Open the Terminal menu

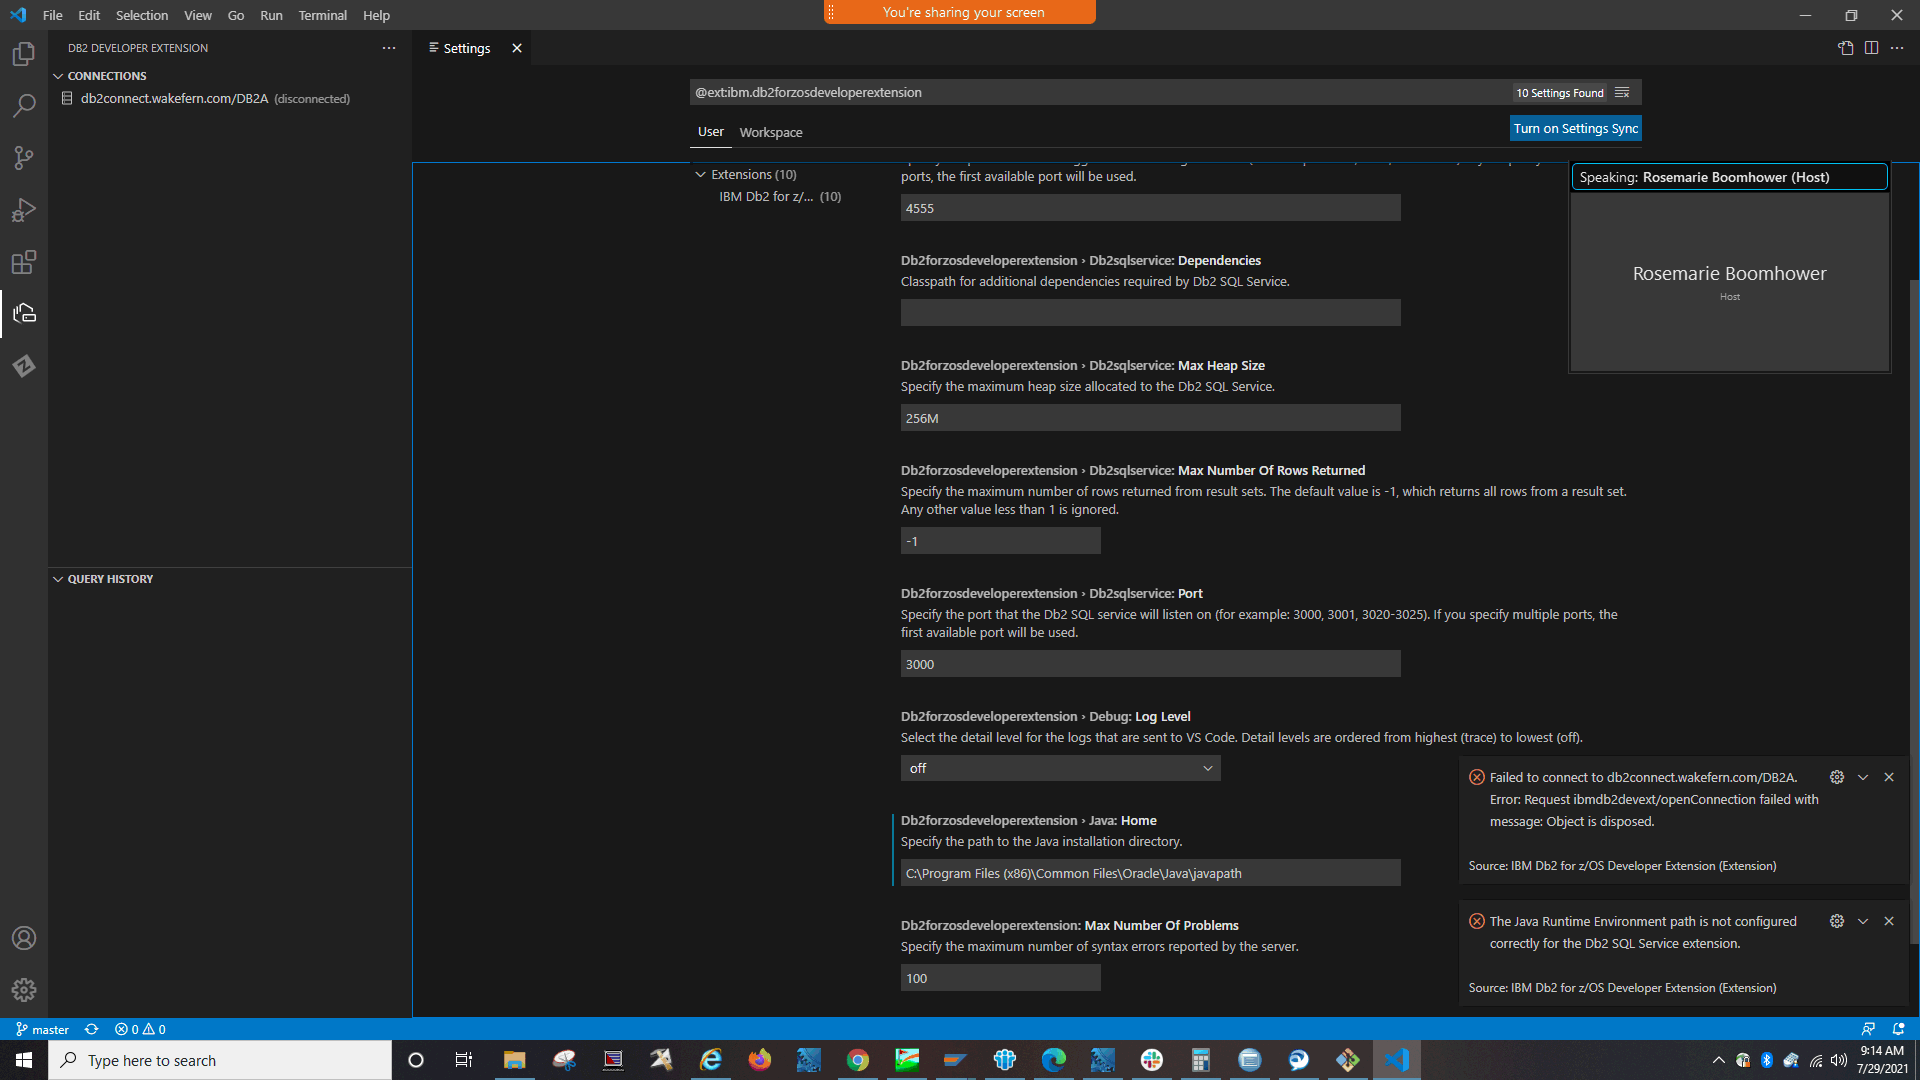coord(322,15)
